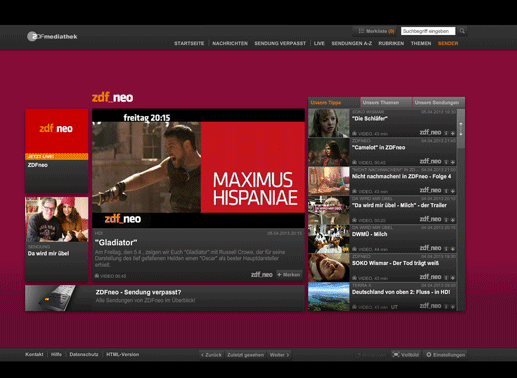Click the DWMÜ - Milch title
Screen dimensions: 517x378
tap(370, 234)
